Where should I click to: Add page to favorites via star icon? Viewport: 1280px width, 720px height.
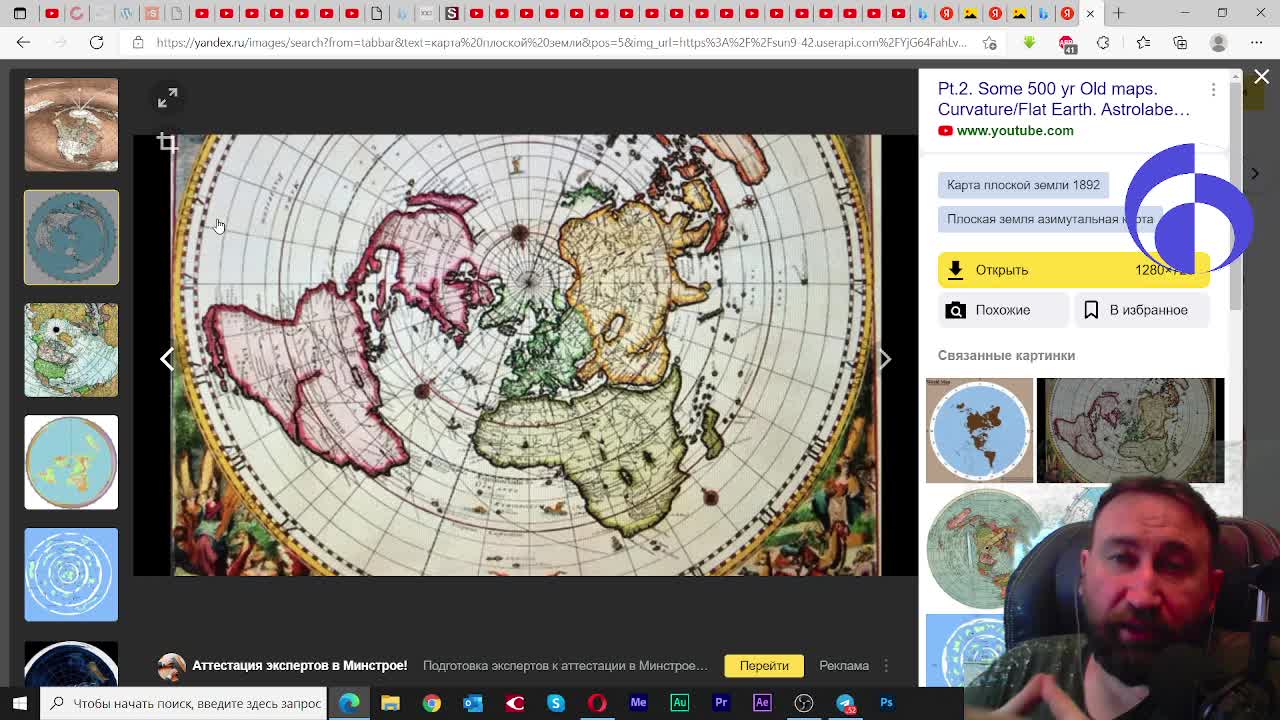990,43
